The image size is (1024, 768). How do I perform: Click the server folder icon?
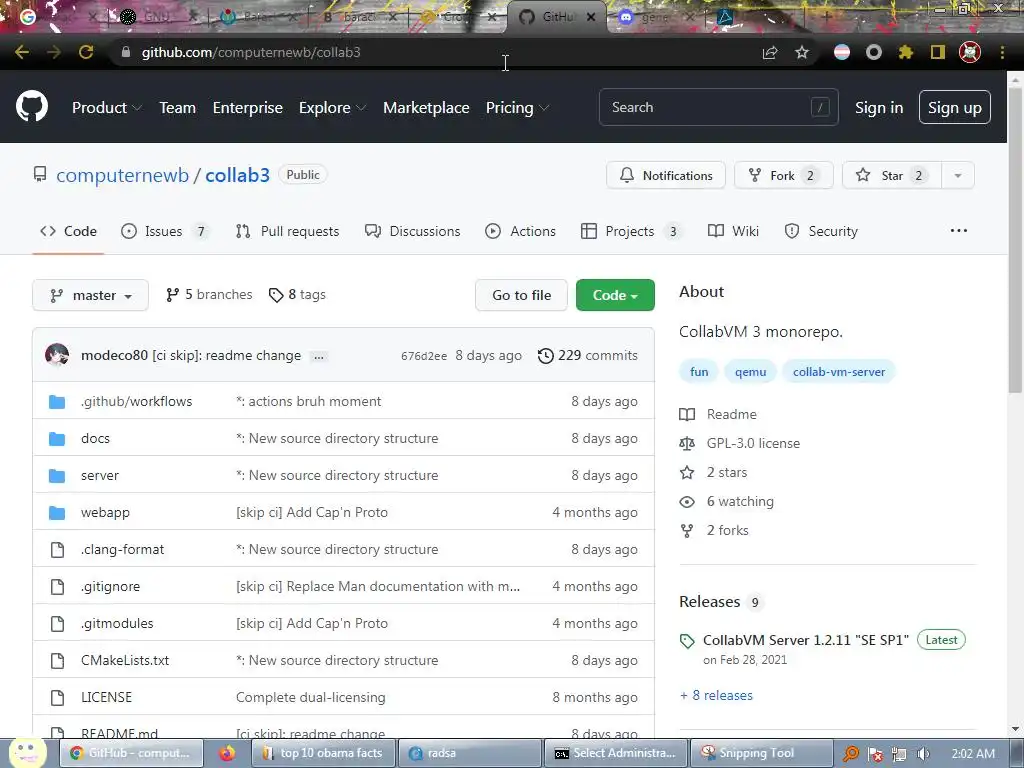pyautogui.click(x=57, y=475)
